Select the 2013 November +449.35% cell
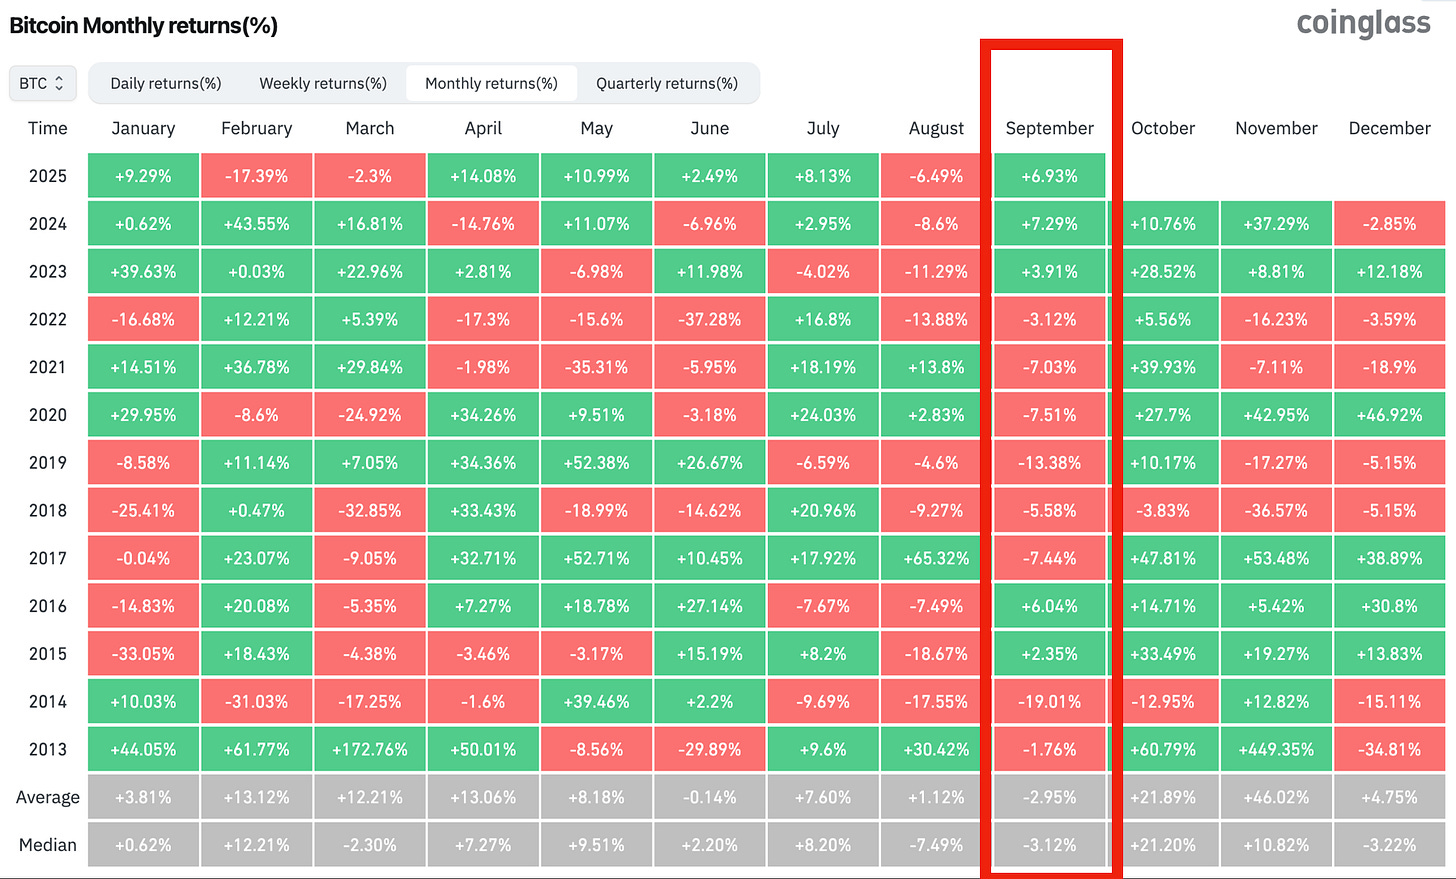Viewport: 1456px width, 879px height. [1276, 749]
